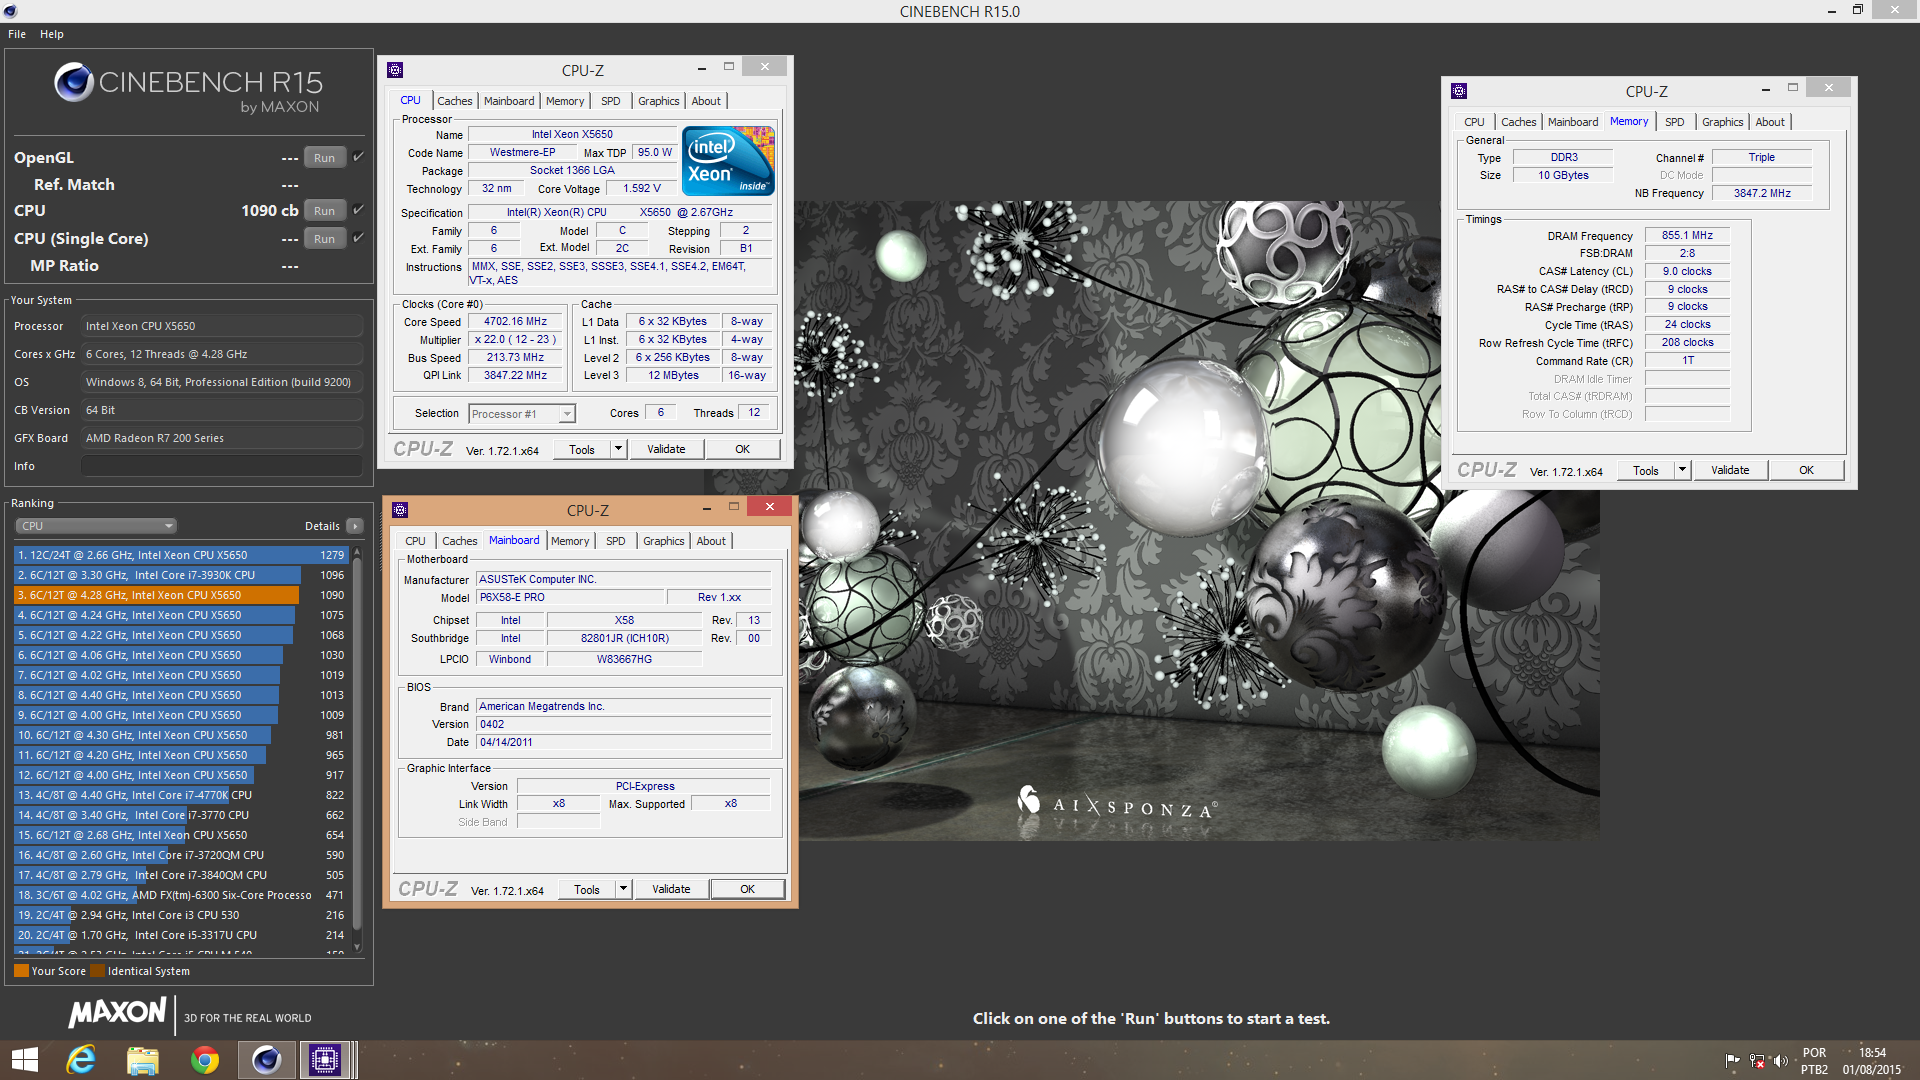Click Validate in the Memory CPU-Z window
The image size is (1920, 1080).
point(1730,470)
